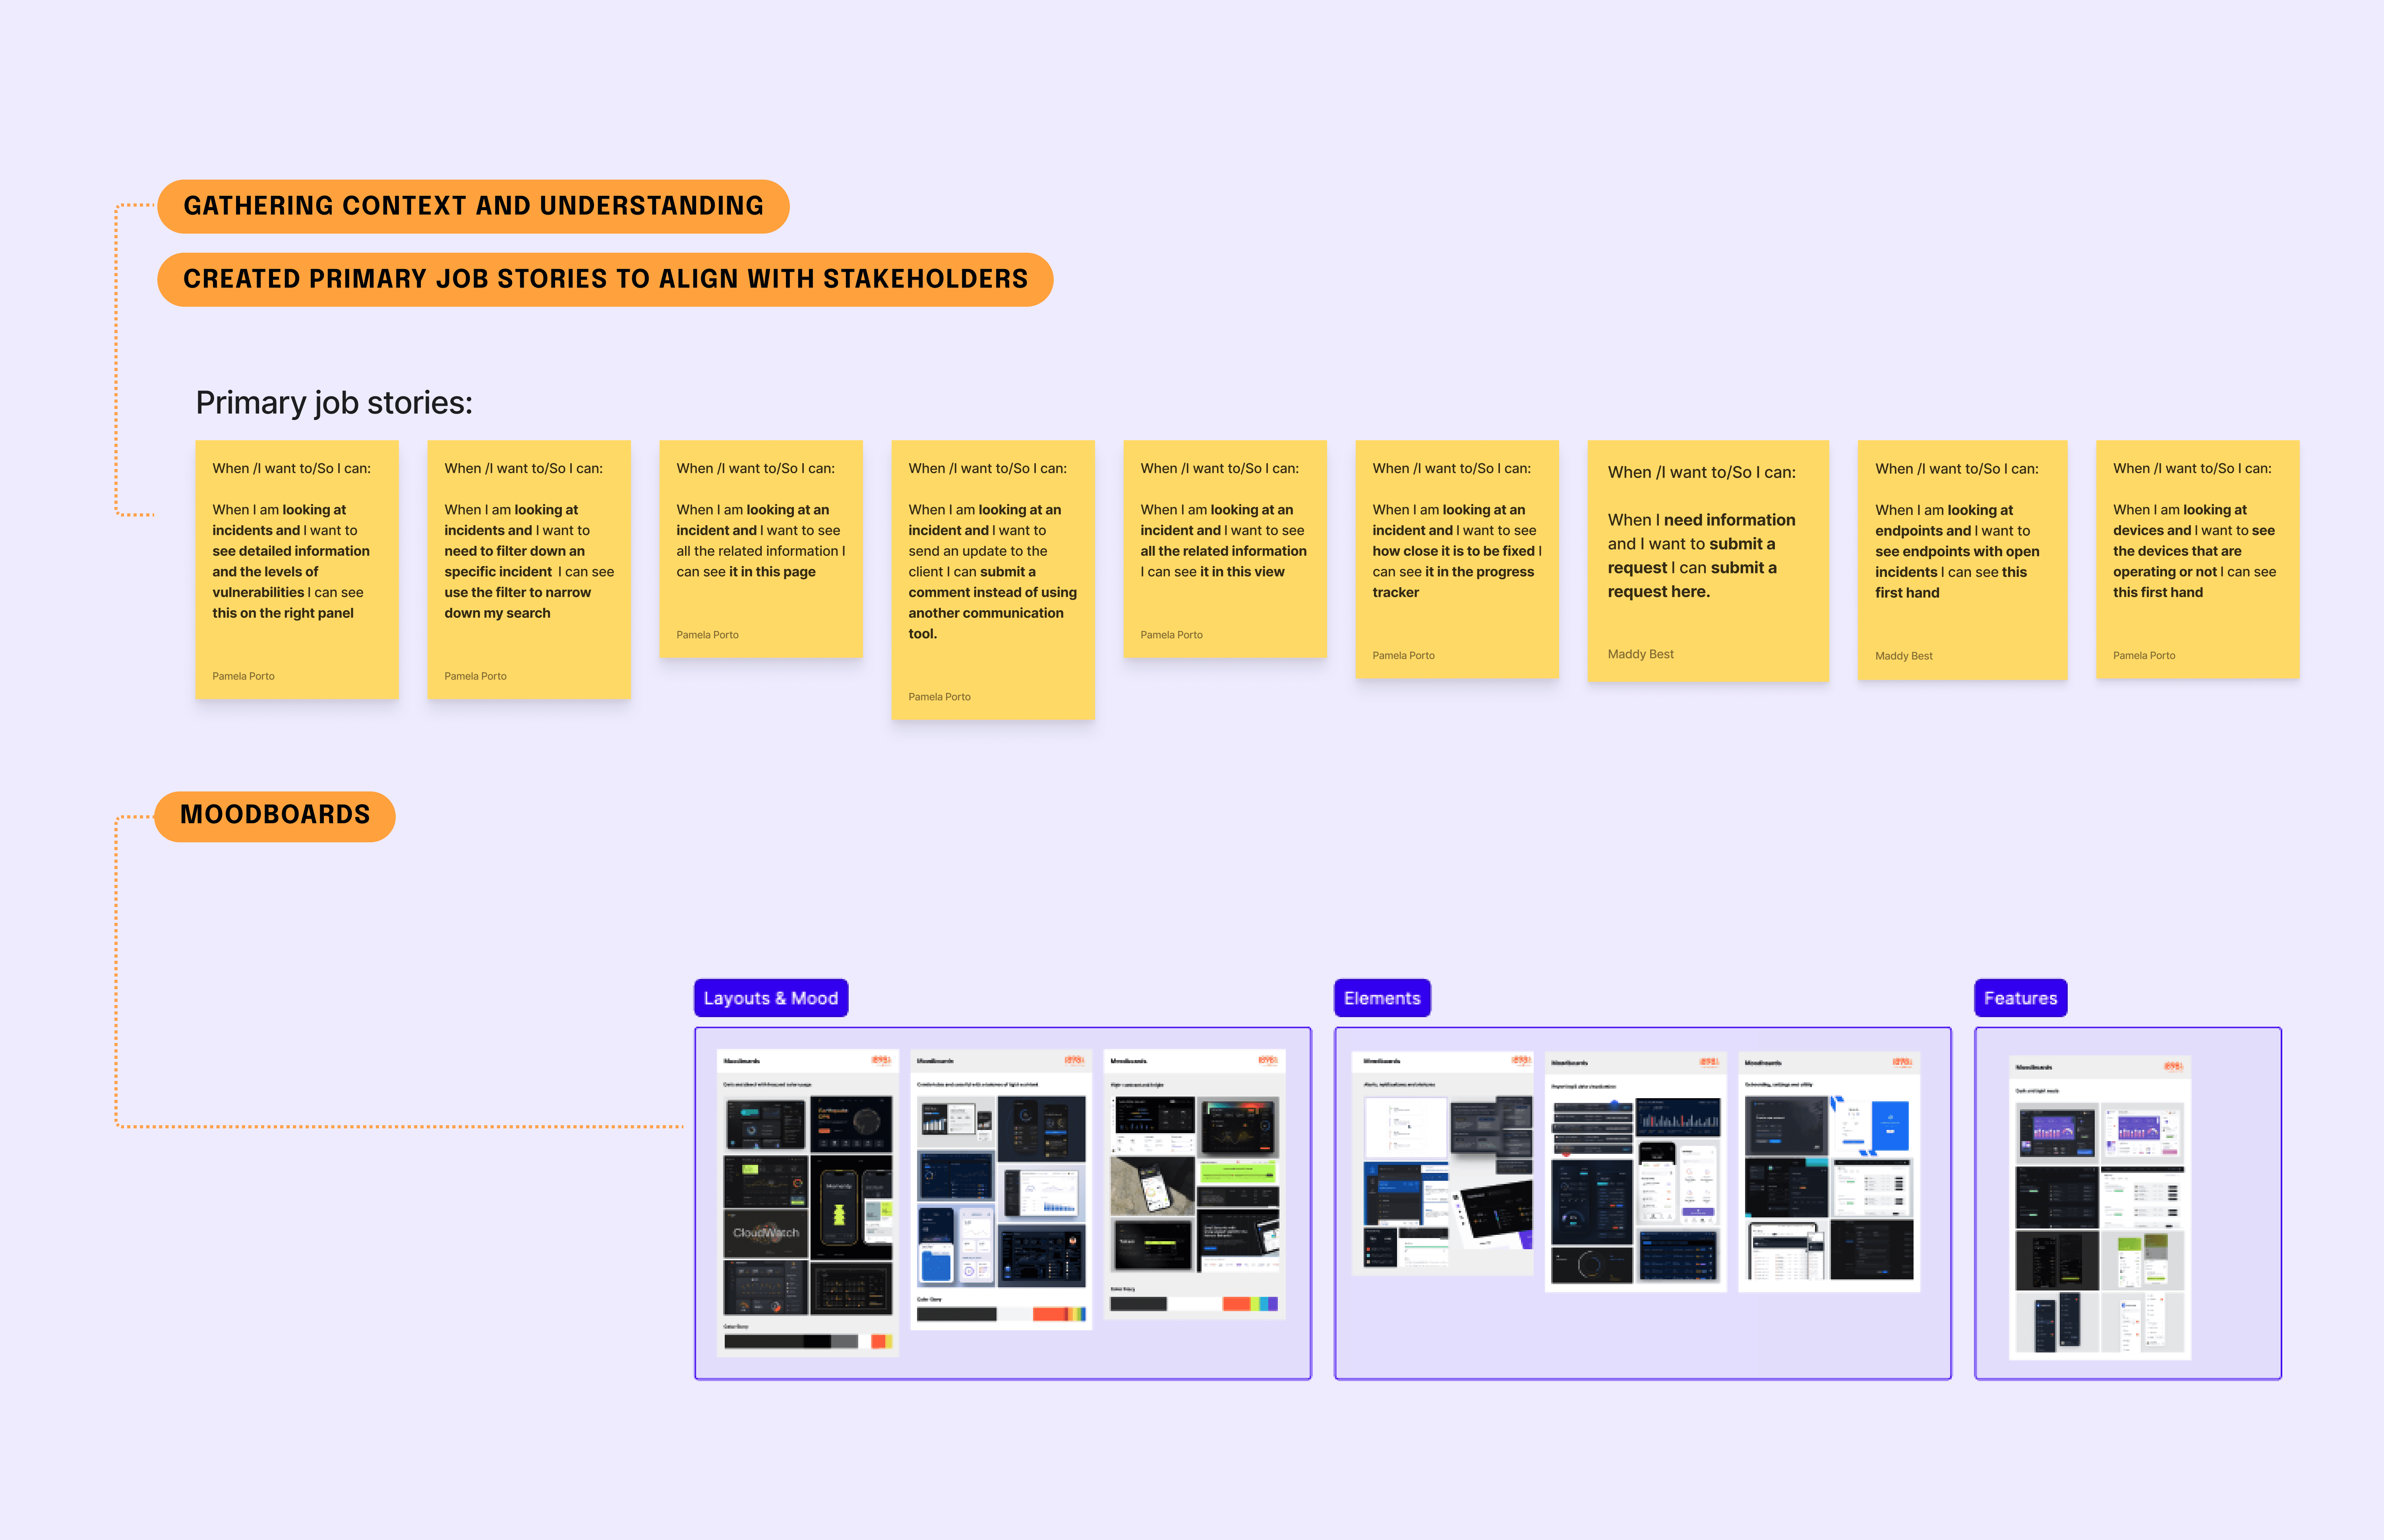Click the Gathering Context and Understanding heading

[x=473, y=206]
